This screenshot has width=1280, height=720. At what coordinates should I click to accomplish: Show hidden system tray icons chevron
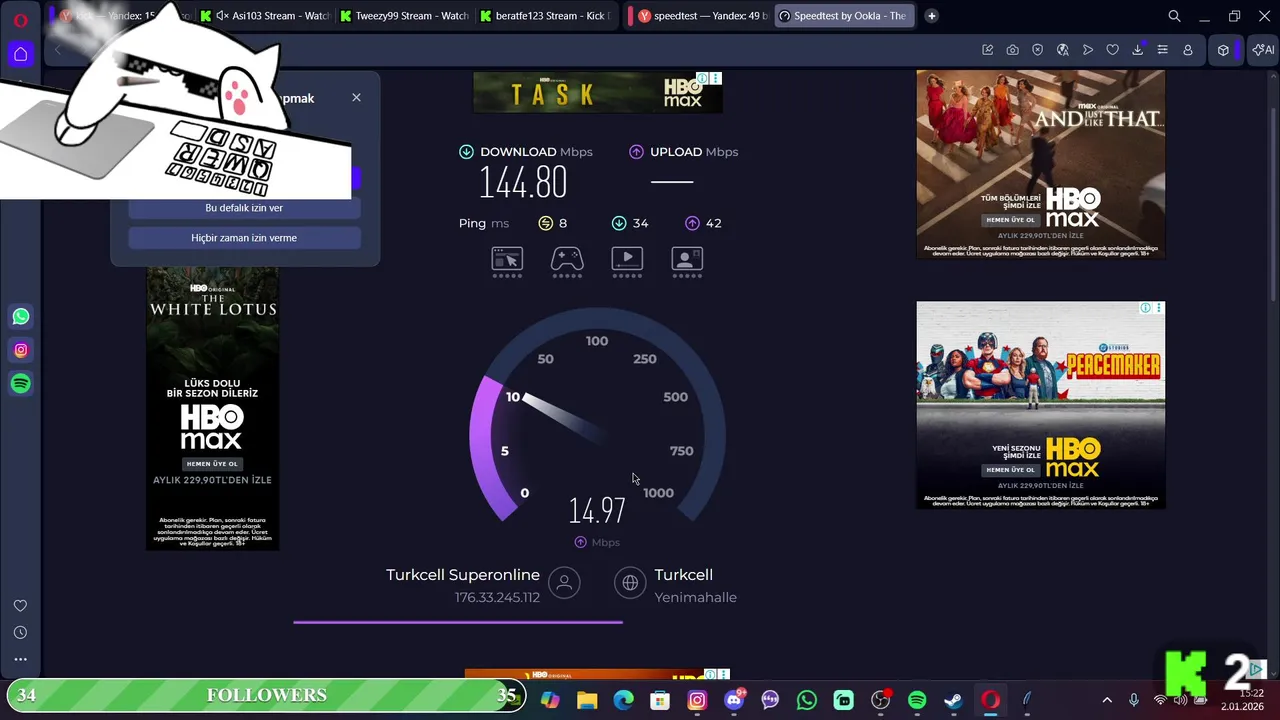1107,700
